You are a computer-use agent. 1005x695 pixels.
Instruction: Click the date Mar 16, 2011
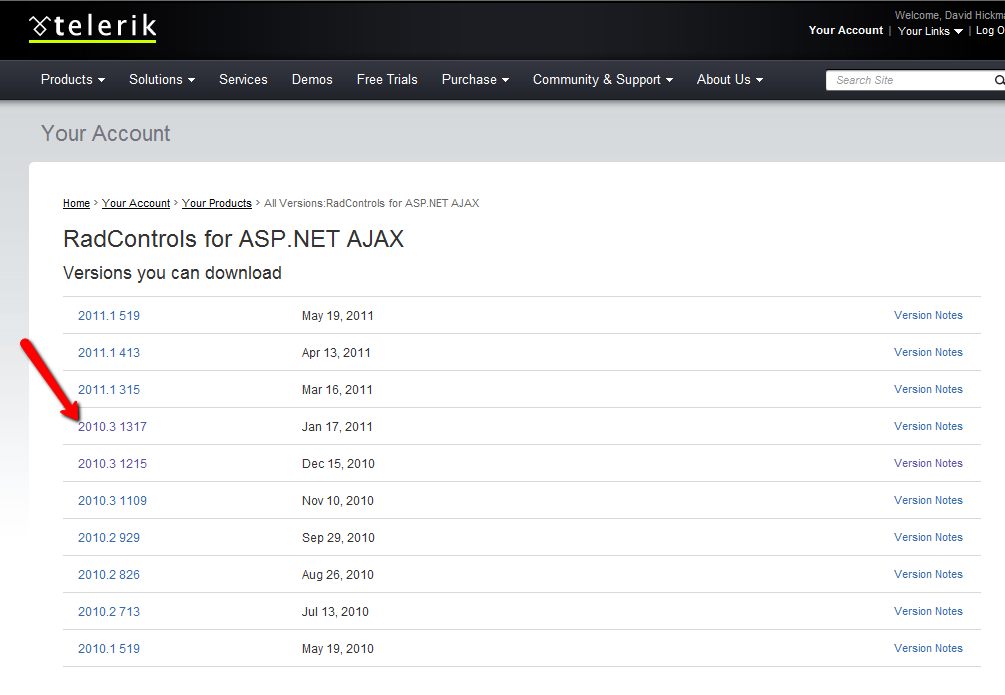pos(337,390)
